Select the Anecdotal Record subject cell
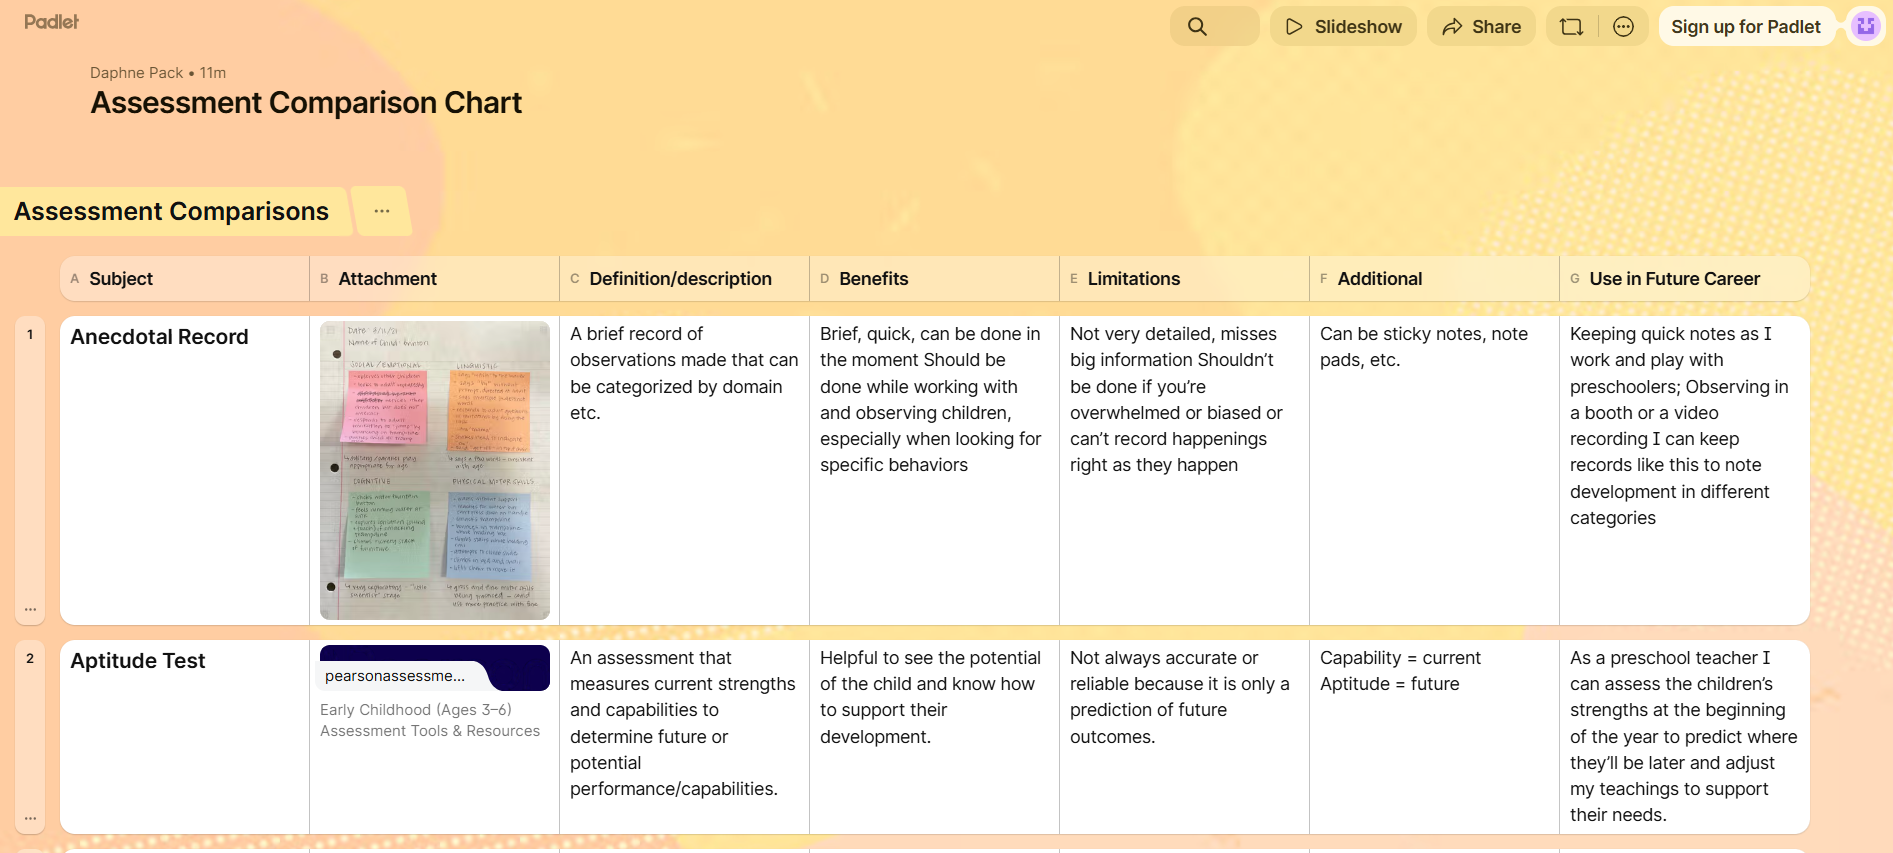Image resolution: width=1893 pixels, height=853 pixels. [160, 337]
